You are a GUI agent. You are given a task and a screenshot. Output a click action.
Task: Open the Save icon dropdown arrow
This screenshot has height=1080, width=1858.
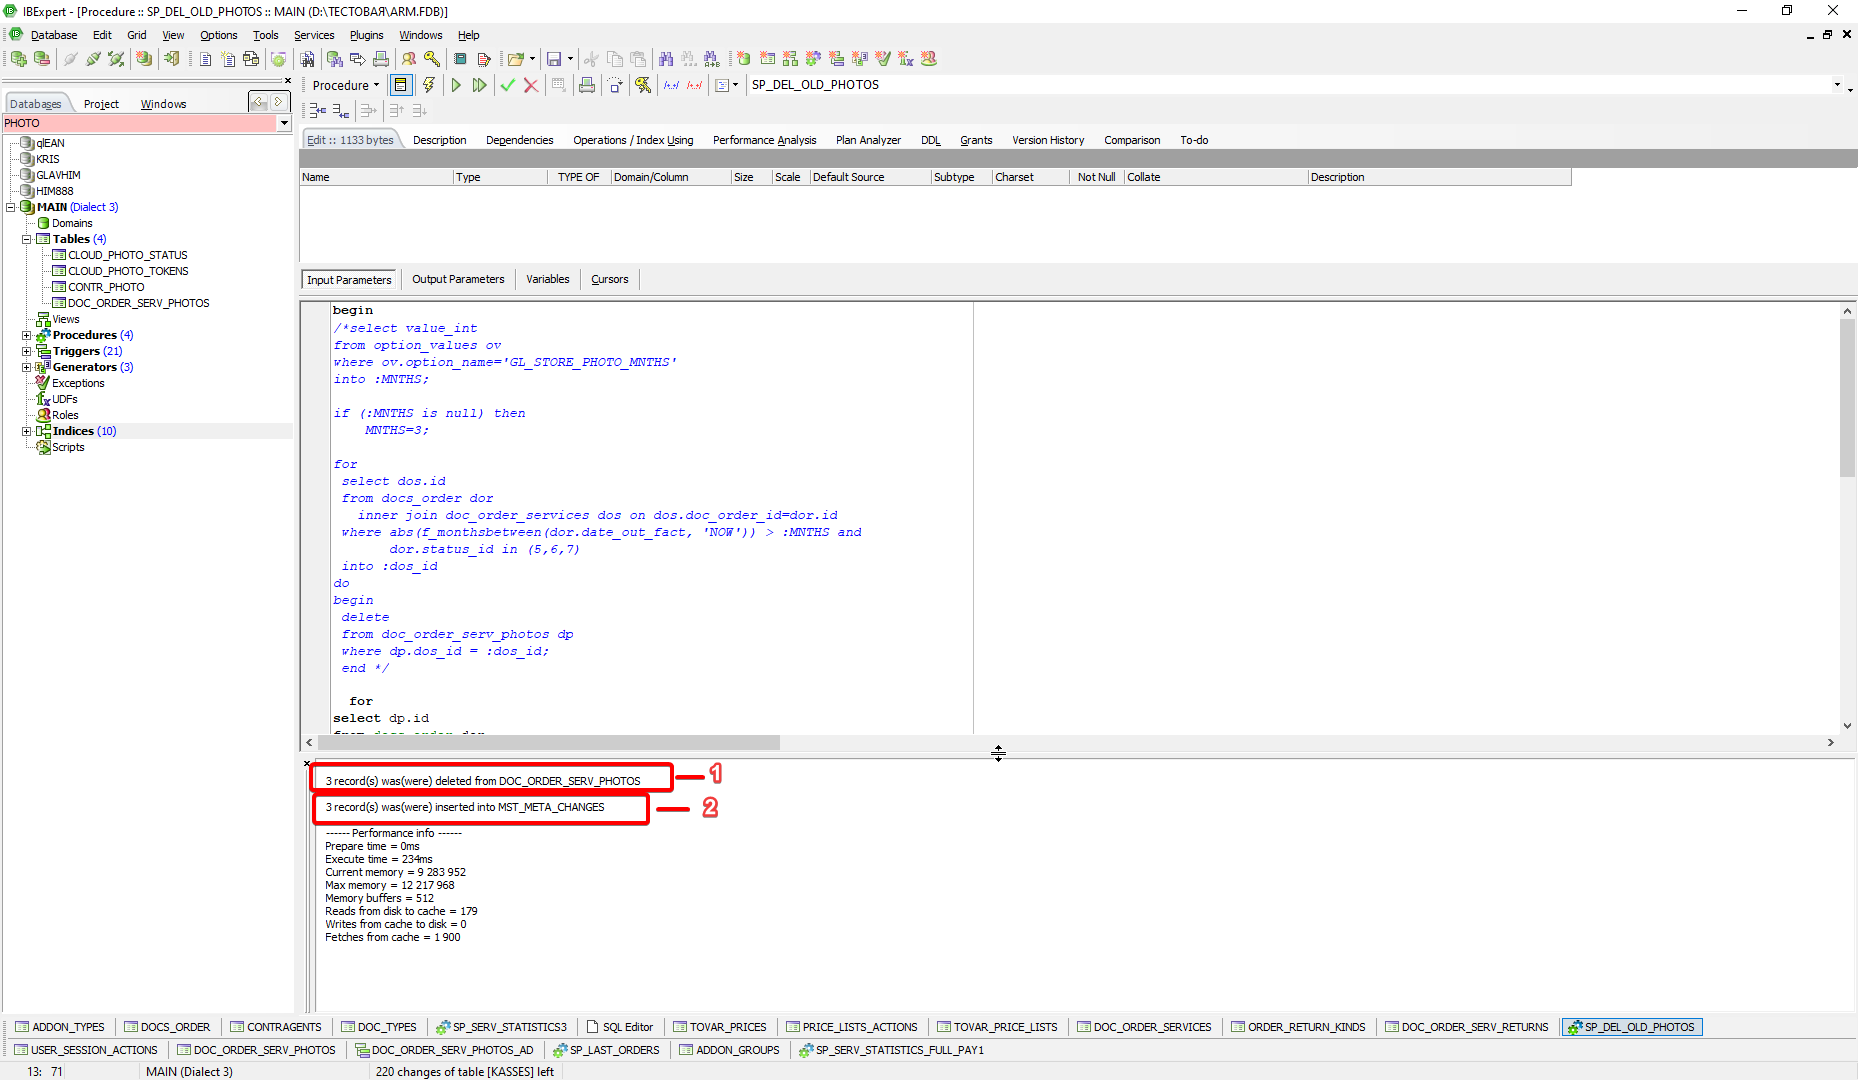pyautogui.click(x=570, y=59)
